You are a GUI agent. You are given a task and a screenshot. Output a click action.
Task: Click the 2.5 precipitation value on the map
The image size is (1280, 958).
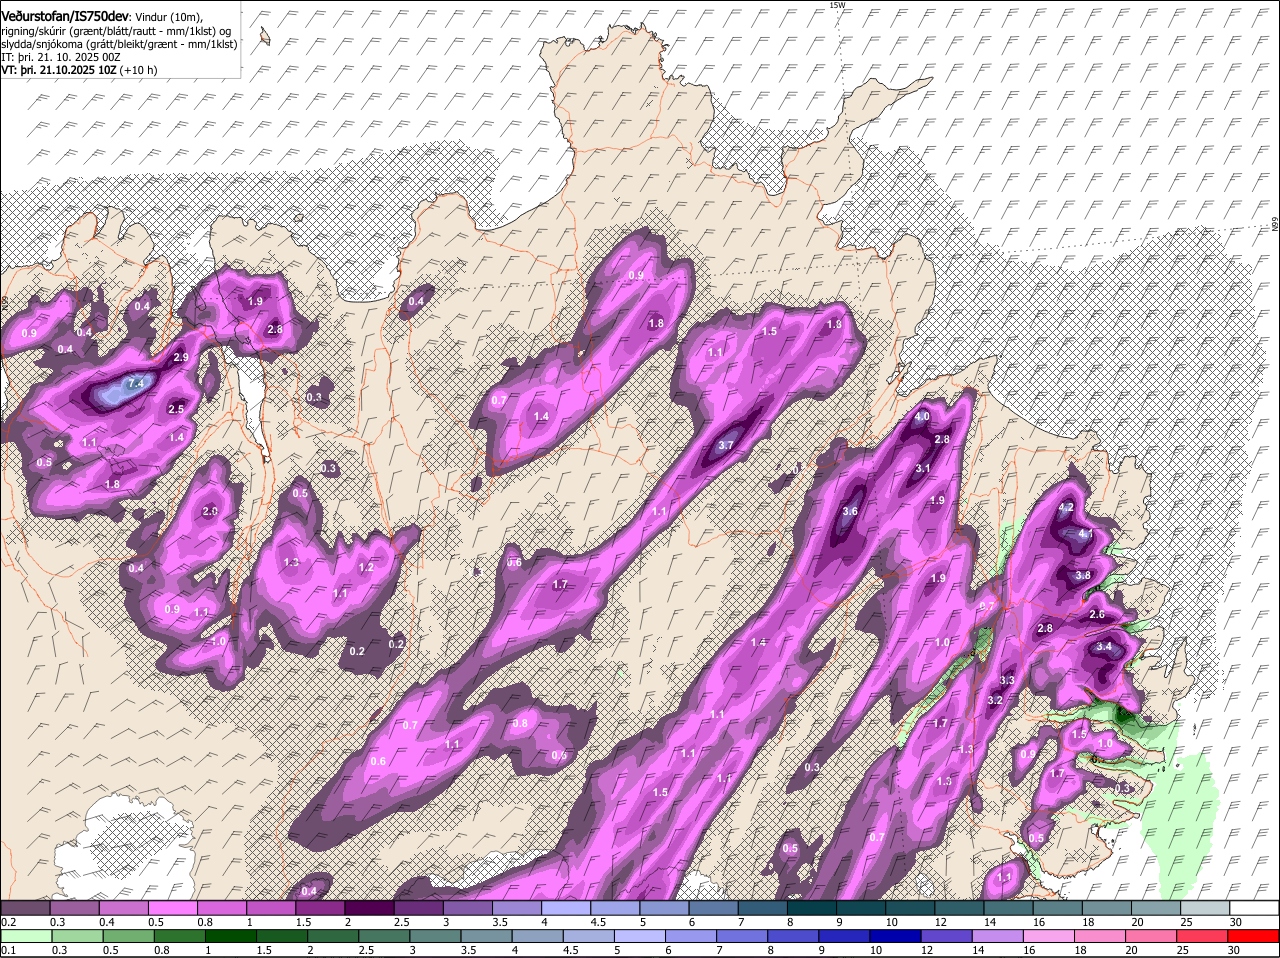pyautogui.click(x=176, y=409)
